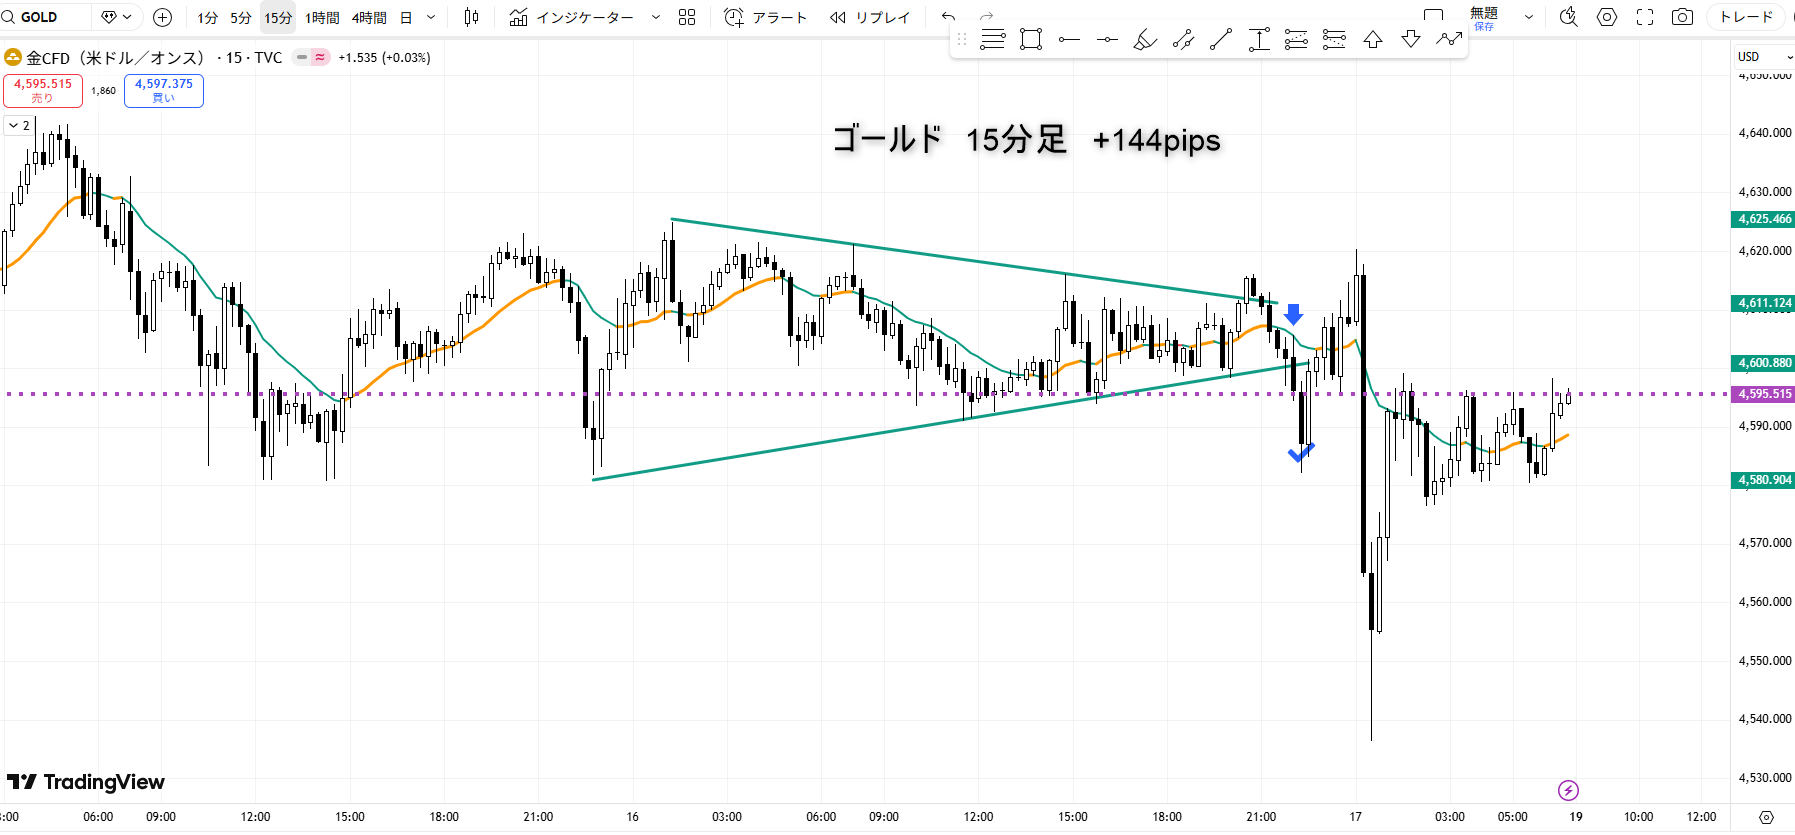Toggle the pink approximate data indicator
The width and height of the screenshot is (1795, 835).
coord(320,58)
